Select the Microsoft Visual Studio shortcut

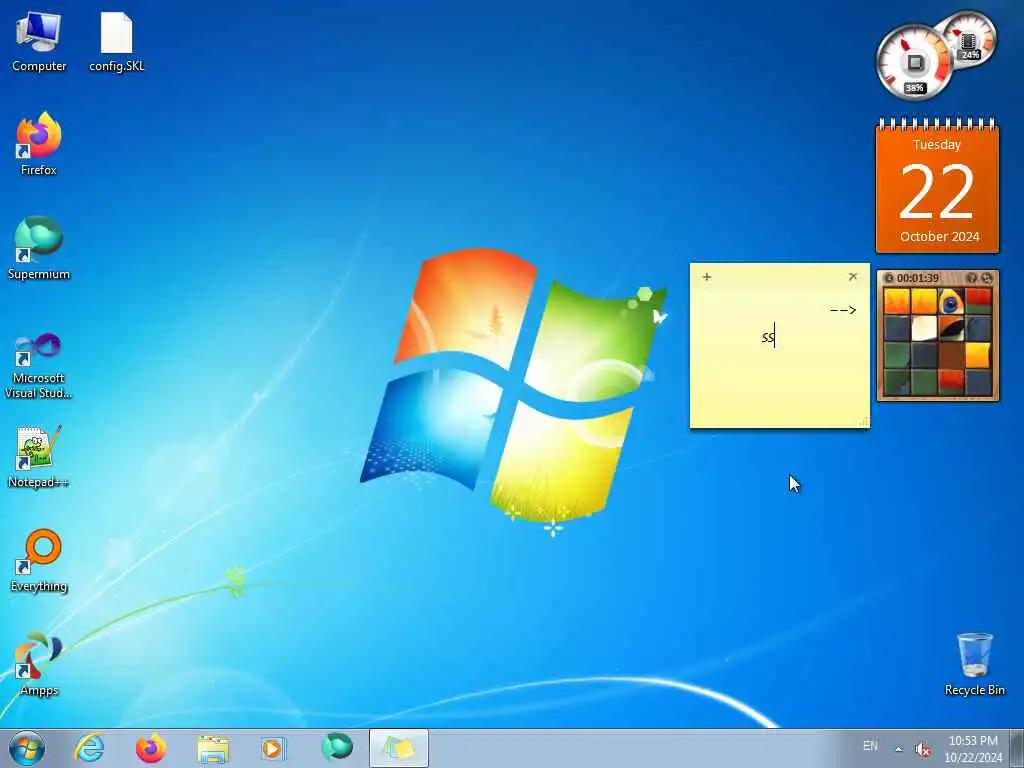pyautogui.click(x=39, y=366)
